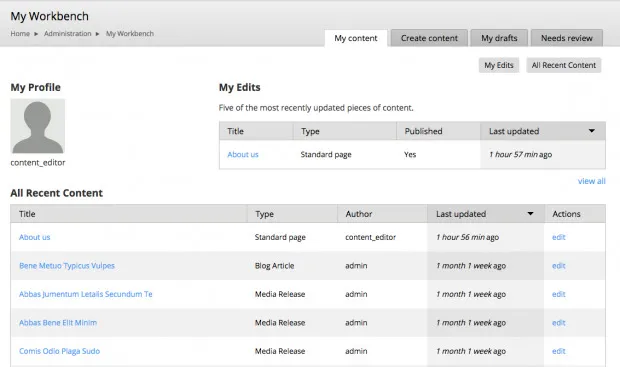Sort My Edits by Title column
620x367 pixels.
[x=235, y=131]
